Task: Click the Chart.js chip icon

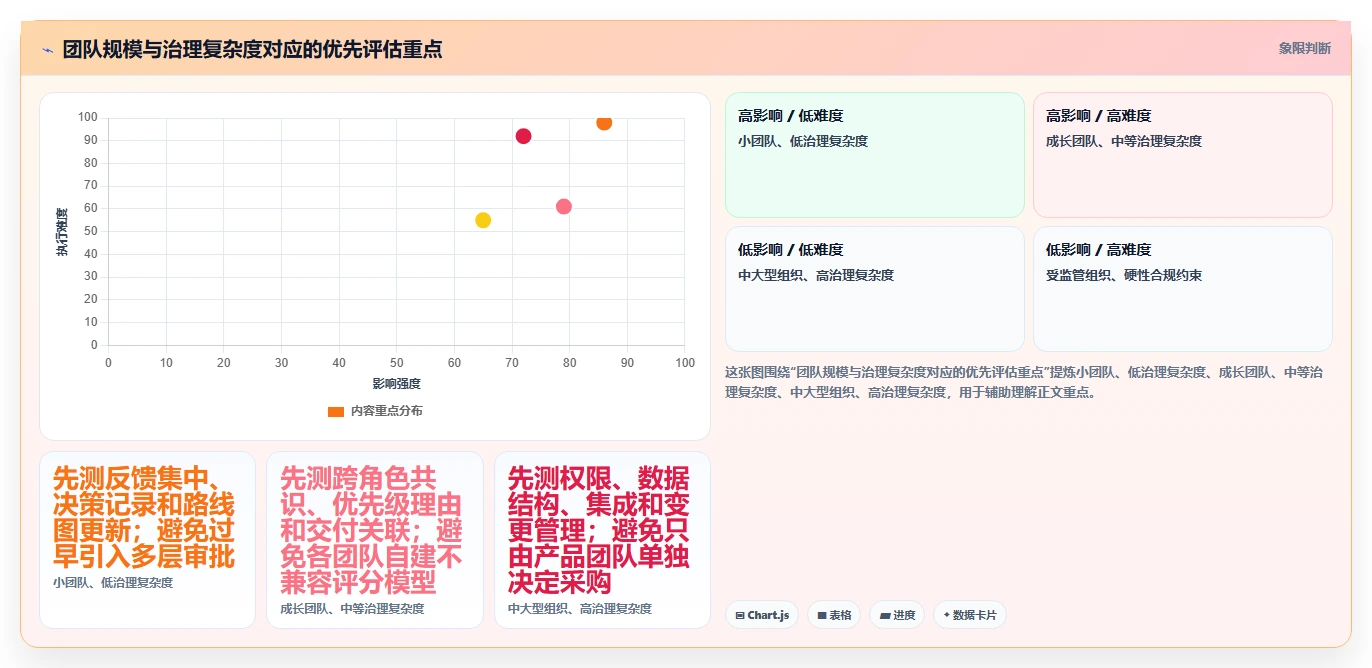Action: 739,615
